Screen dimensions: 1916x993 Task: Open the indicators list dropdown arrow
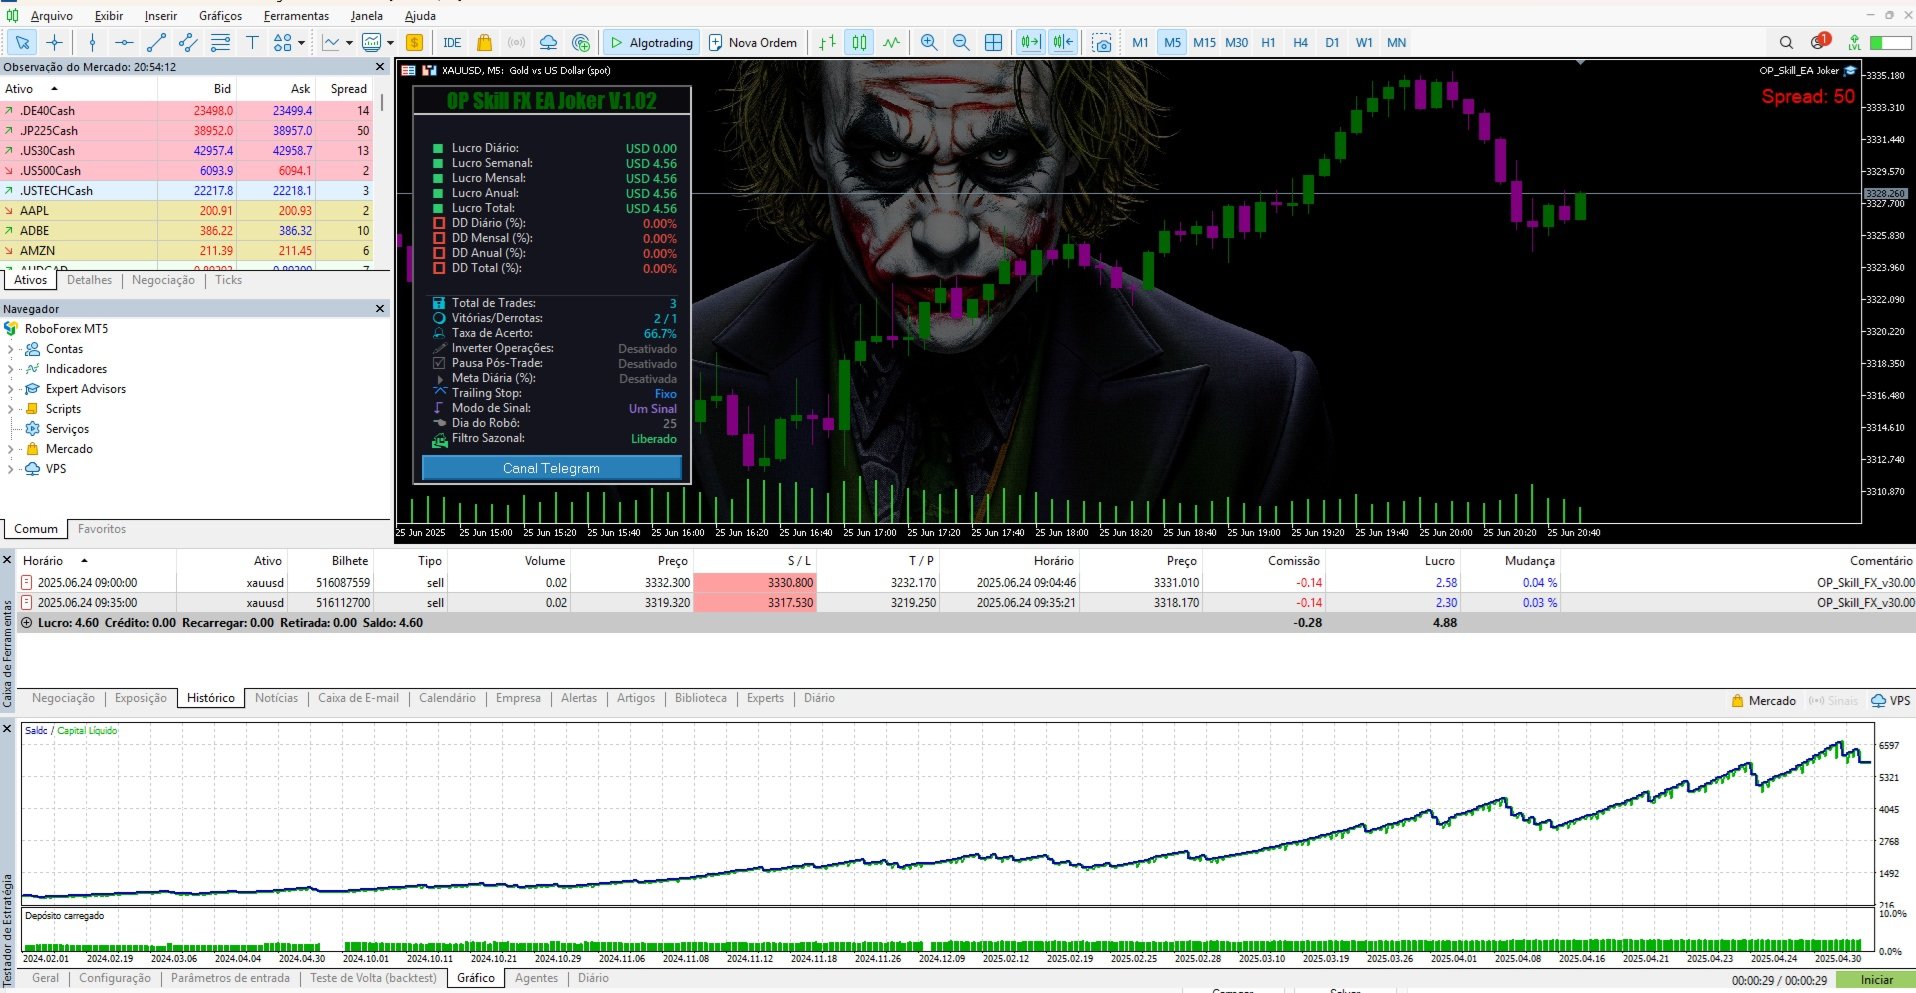click(x=349, y=42)
